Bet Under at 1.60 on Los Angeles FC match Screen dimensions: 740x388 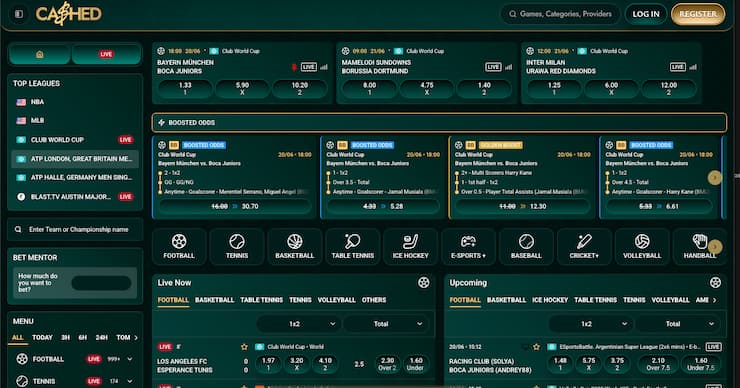coord(415,363)
